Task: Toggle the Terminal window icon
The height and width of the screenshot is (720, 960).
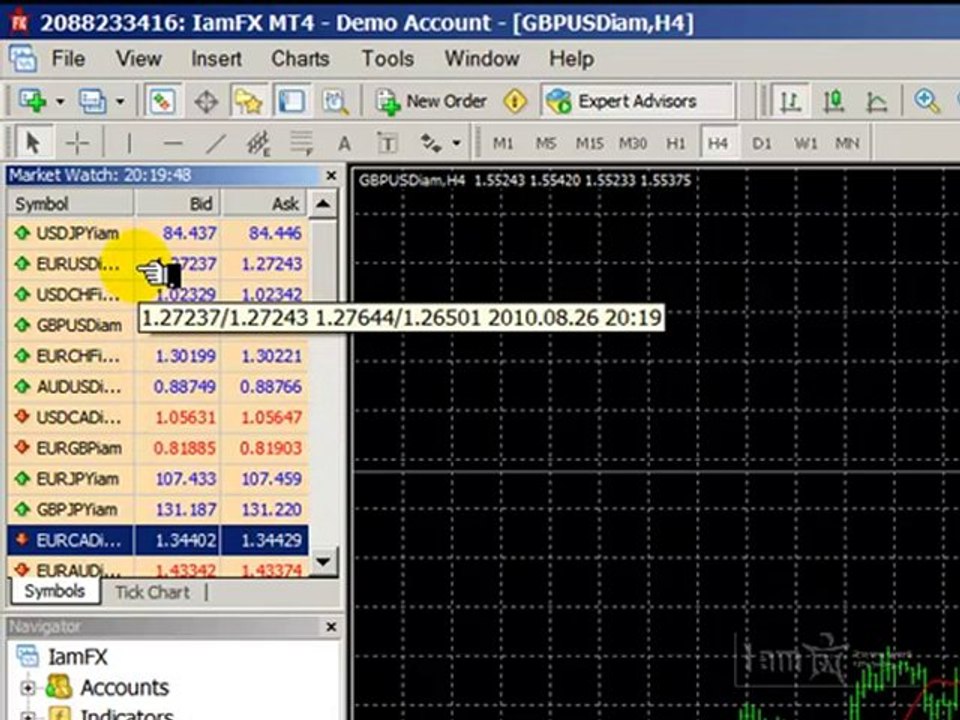Action: 291,101
